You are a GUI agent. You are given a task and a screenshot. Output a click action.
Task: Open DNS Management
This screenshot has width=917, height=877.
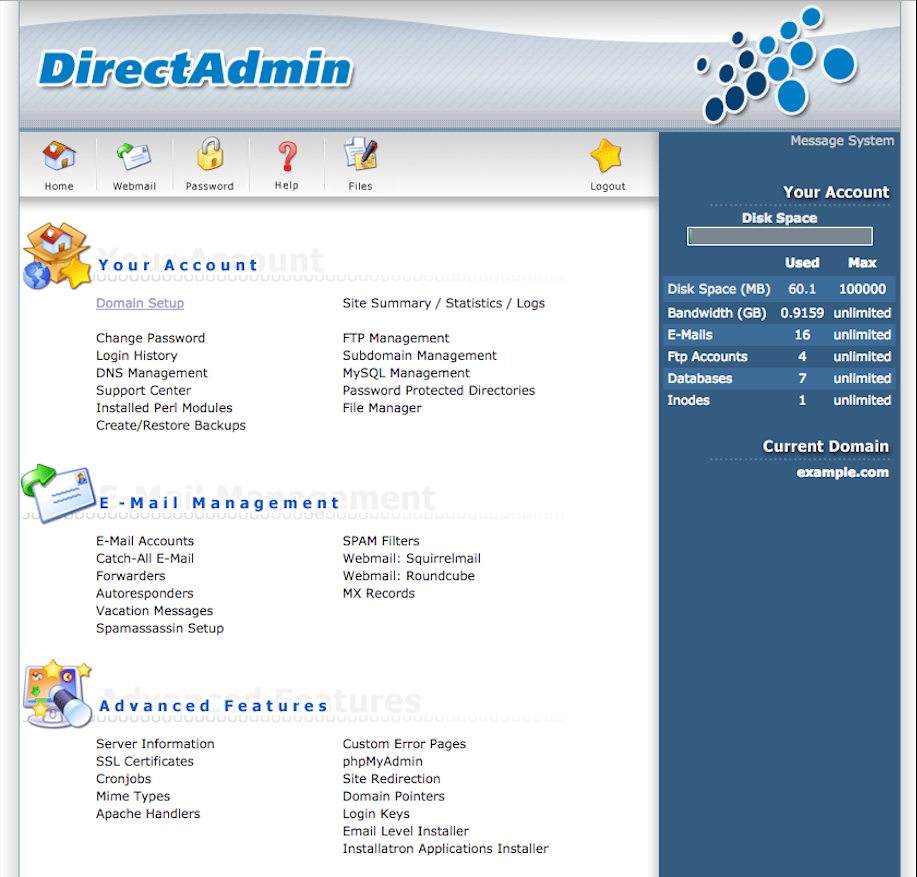tap(151, 373)
